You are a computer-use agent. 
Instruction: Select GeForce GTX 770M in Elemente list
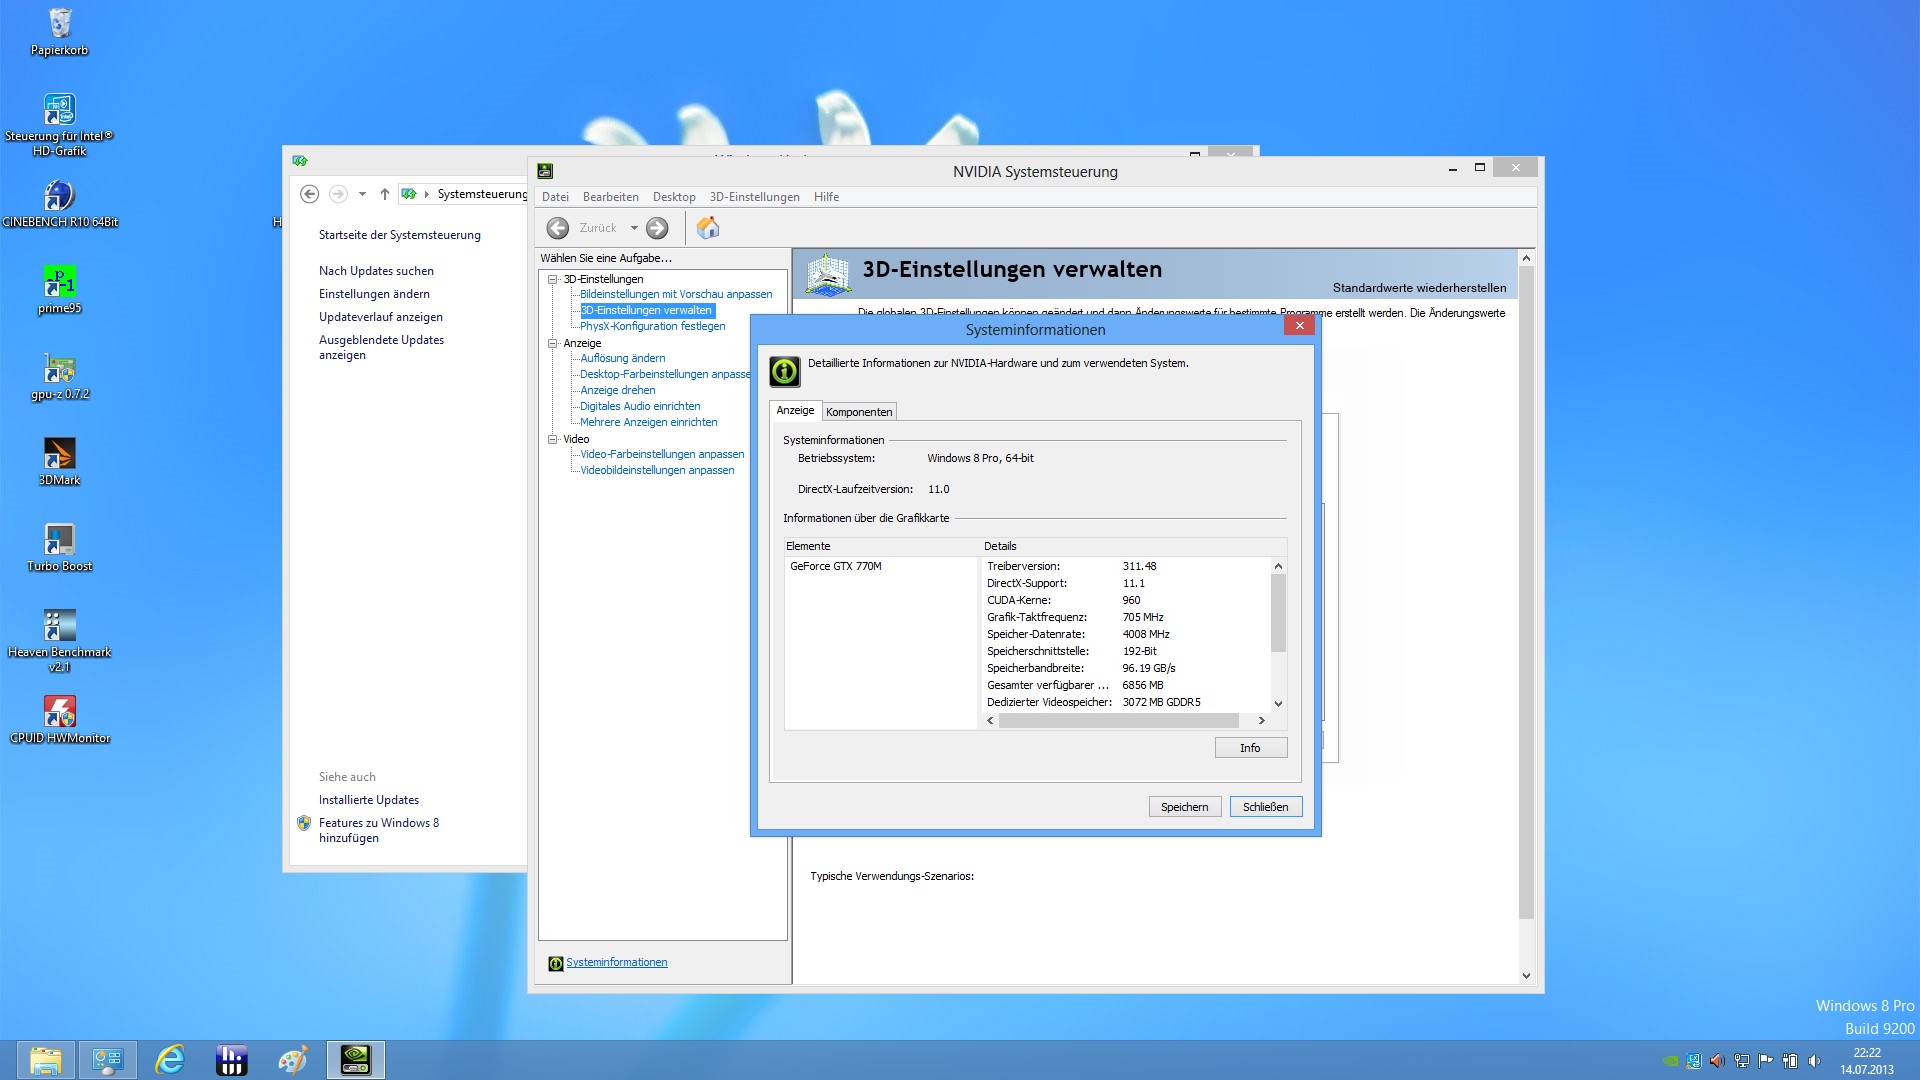coord(836,566)
